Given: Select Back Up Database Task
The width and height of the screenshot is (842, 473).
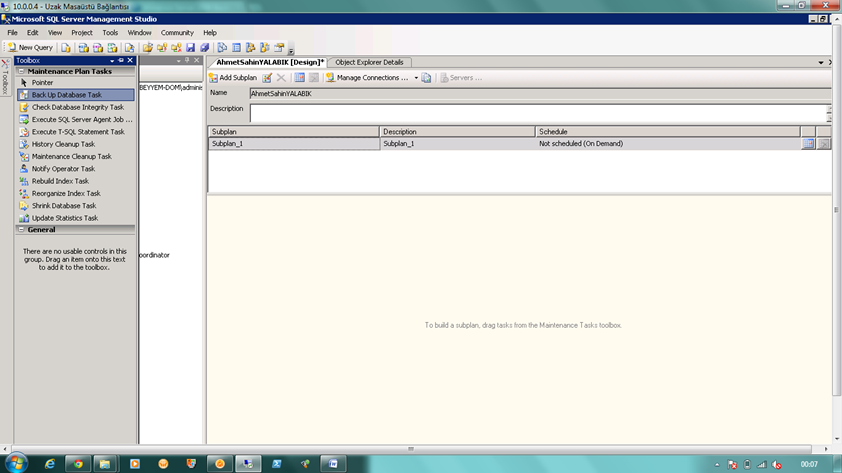Looking at the screenshot, I should (x=75, y=95).
